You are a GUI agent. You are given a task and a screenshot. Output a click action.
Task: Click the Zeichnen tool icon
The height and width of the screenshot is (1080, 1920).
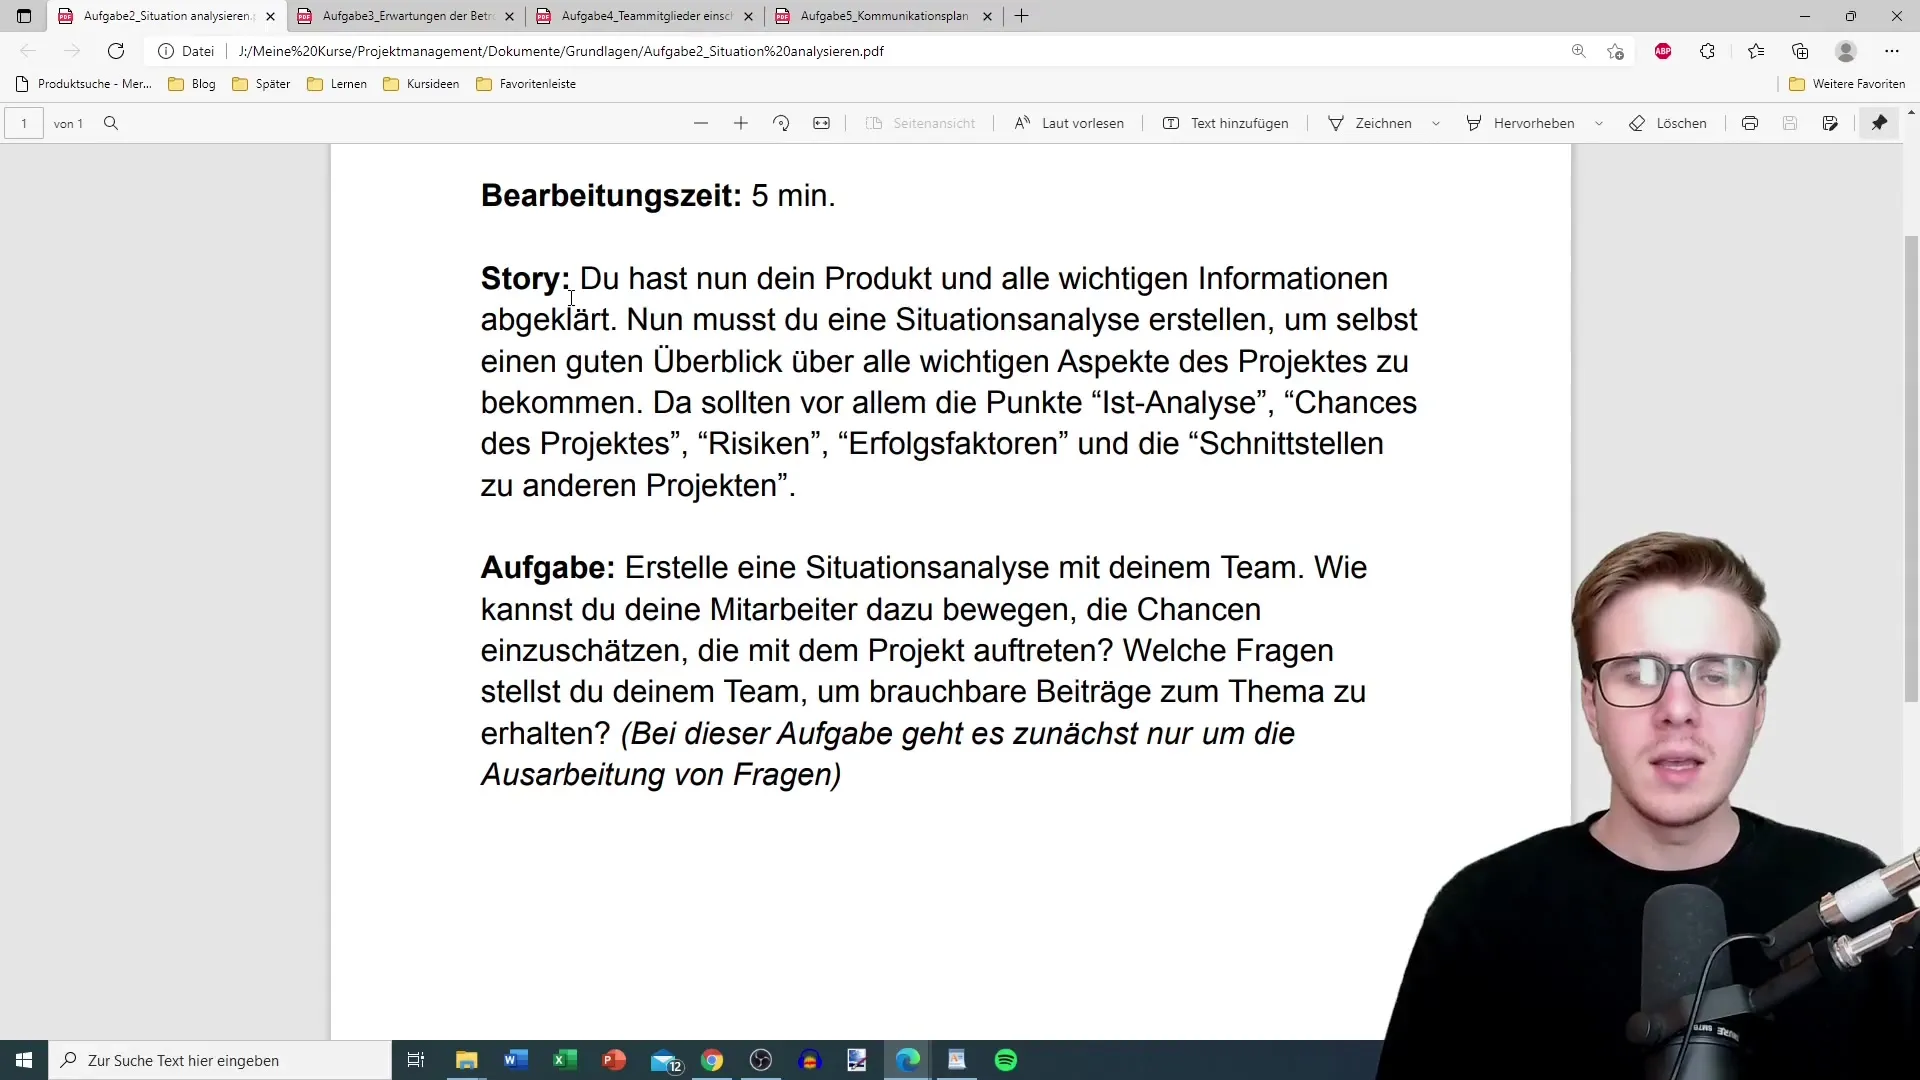[1336, 123]
